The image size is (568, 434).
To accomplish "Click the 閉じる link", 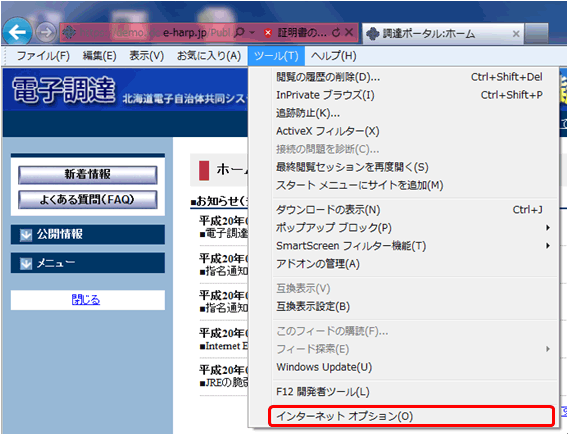I will coord(86,300).
